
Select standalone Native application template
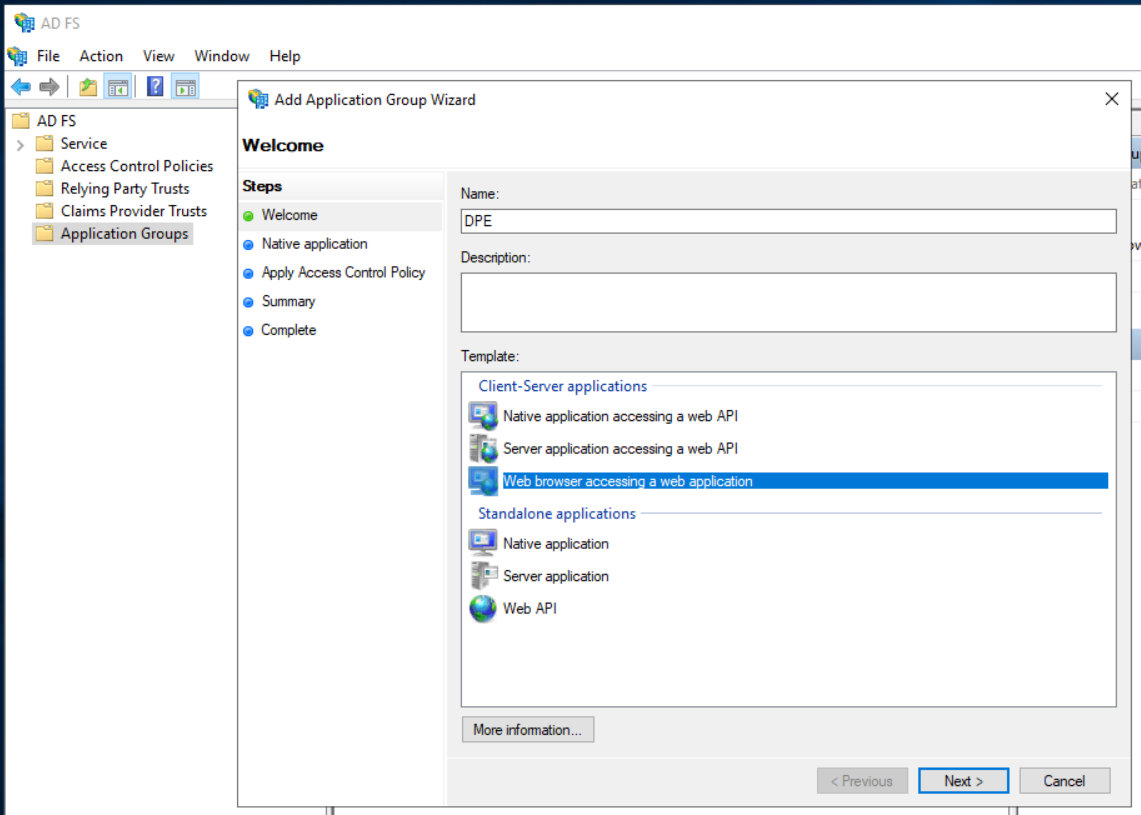tap(555, 544)
